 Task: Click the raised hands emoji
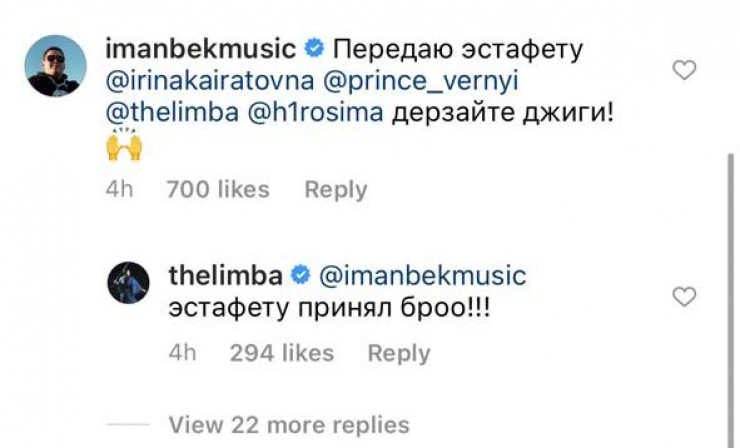tap(123, 145)
